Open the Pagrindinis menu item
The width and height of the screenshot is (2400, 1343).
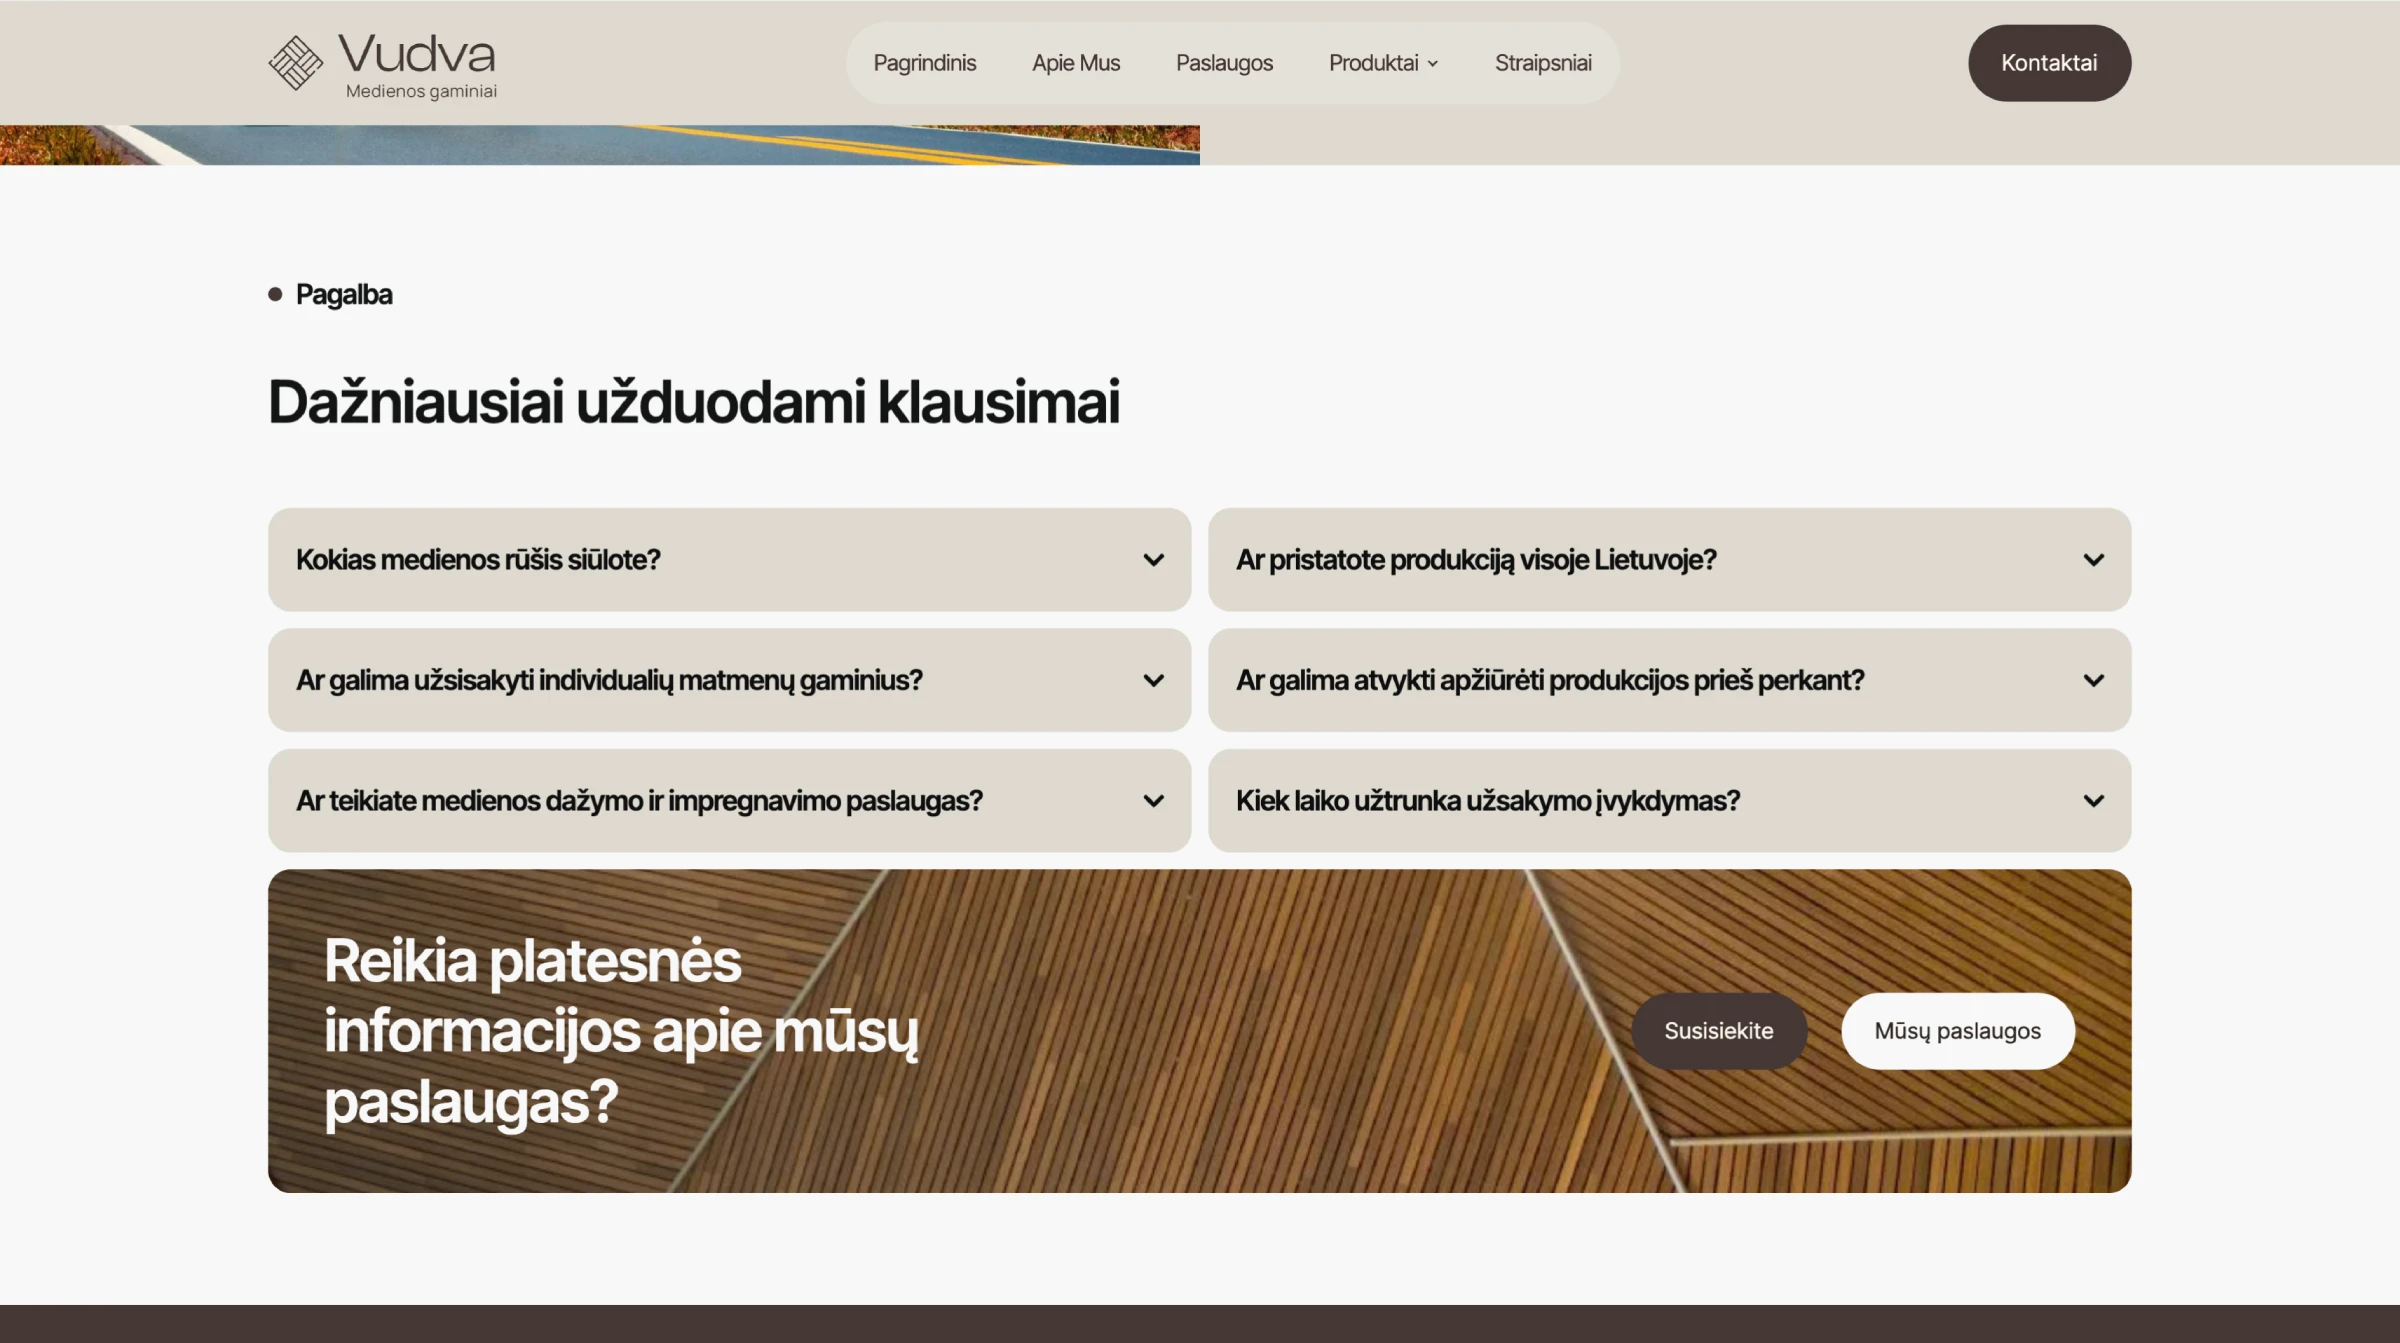click(x=924, y=63)
